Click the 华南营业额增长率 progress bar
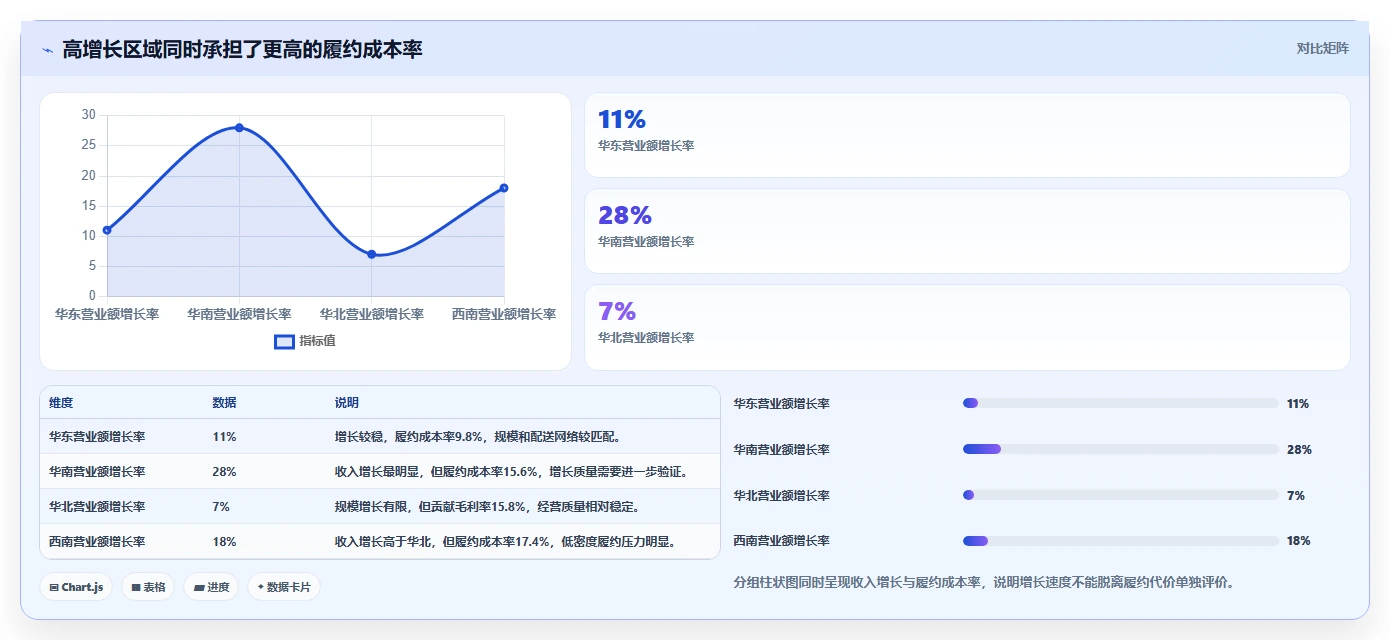The height and width of the screenshot is (640, 1390). (1120, 449)
